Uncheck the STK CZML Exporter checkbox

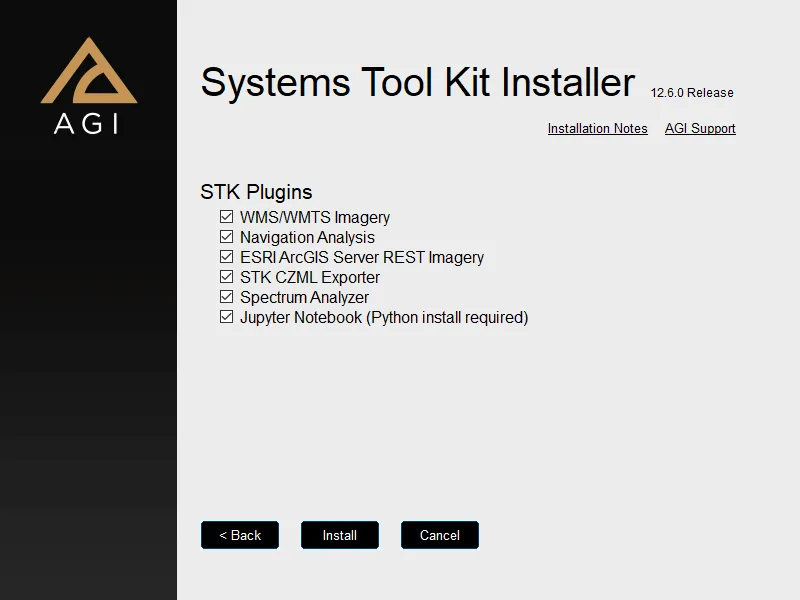227,277
